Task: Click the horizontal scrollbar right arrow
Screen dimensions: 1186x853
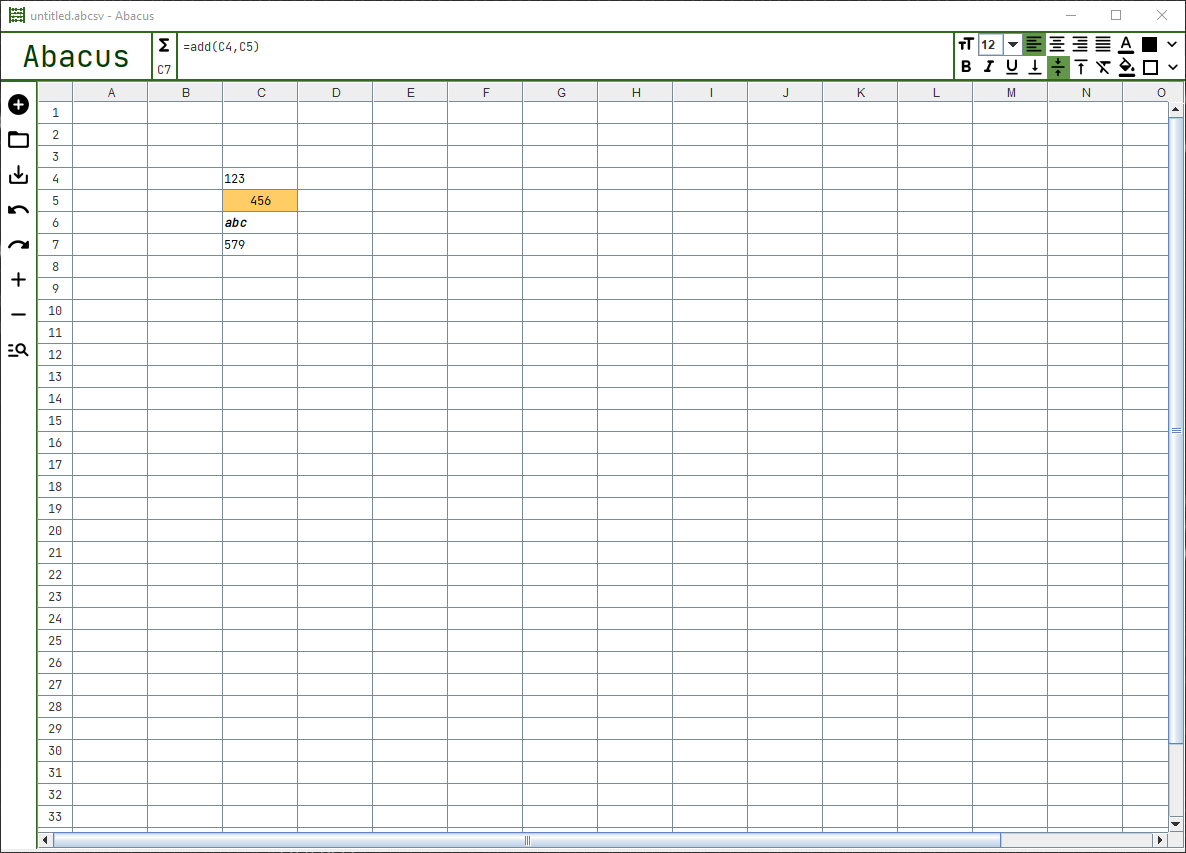Action: coord(1160,839)
